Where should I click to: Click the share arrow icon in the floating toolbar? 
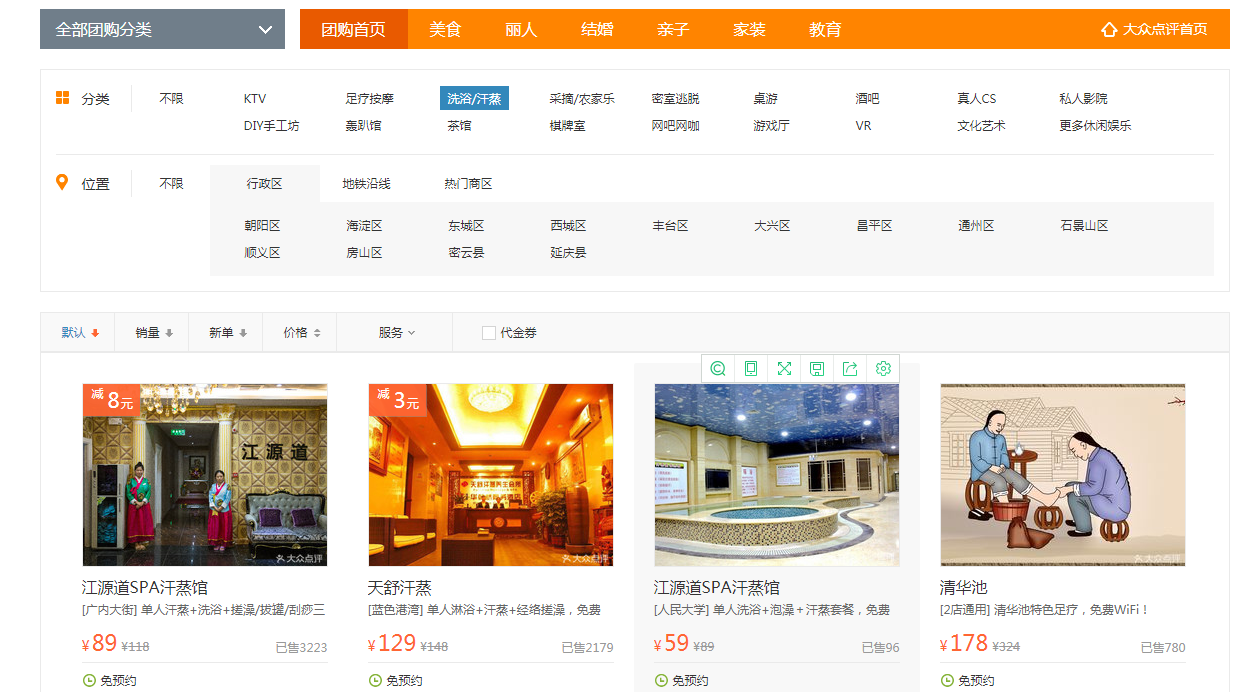[x=850, y=369]
